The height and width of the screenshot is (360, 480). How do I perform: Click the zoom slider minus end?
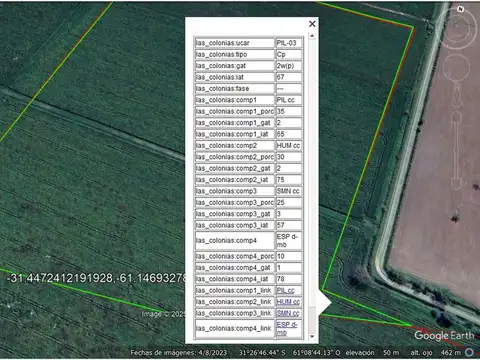[x=456, y=184]
